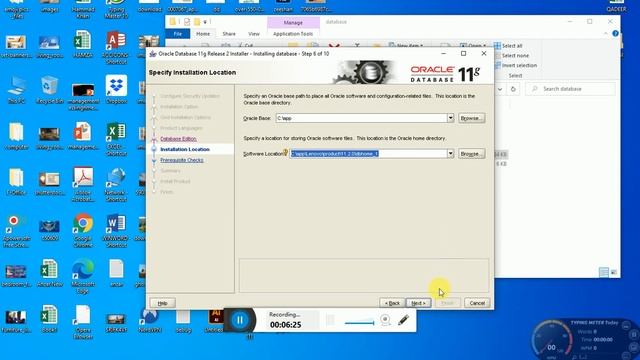Open Dropbox desktop shortcut
The image size is (640, 360).
coord(116,90)
